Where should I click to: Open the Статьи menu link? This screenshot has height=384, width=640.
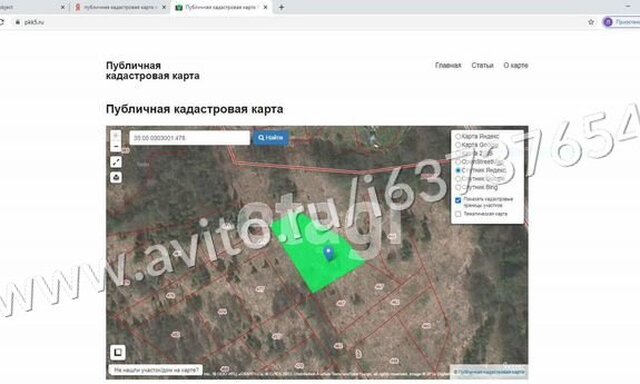[x=482, y=65]
